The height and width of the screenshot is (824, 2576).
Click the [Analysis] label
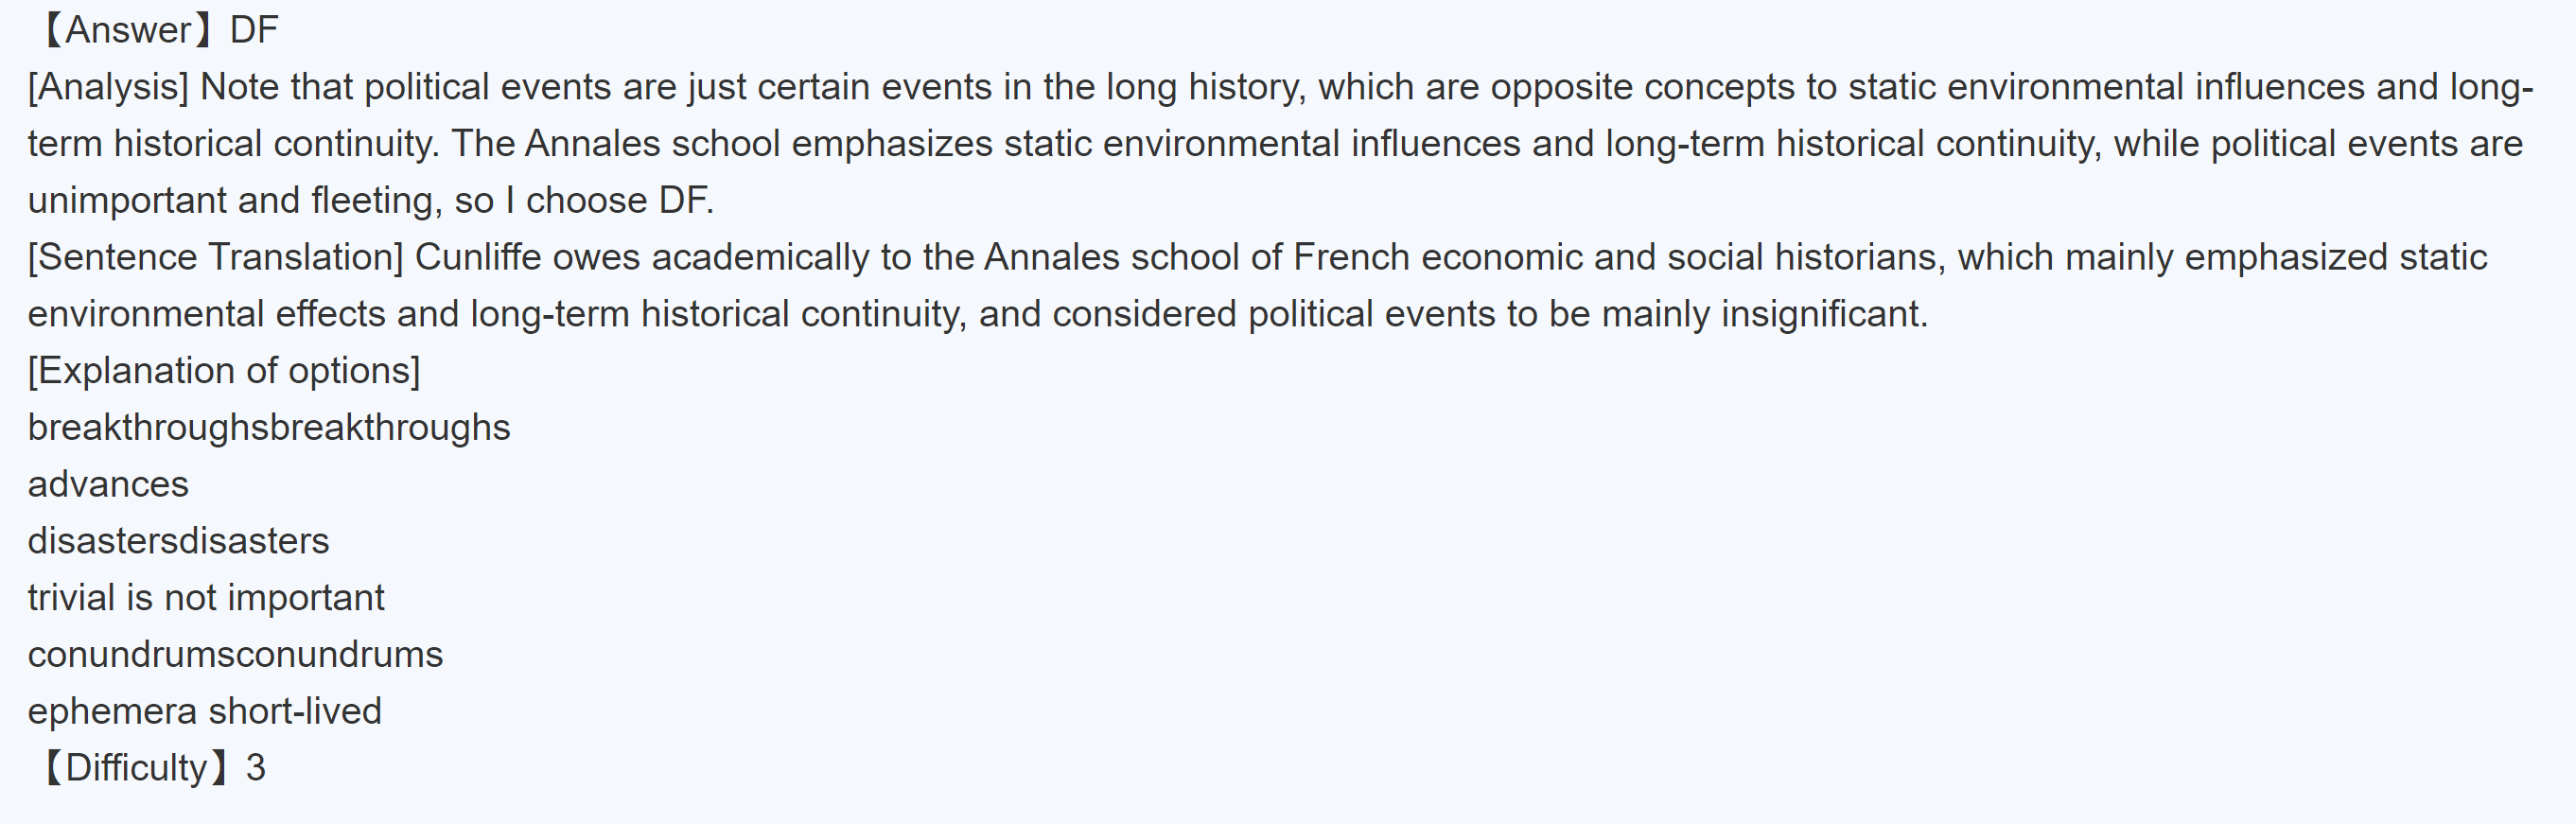coord(108,87)
